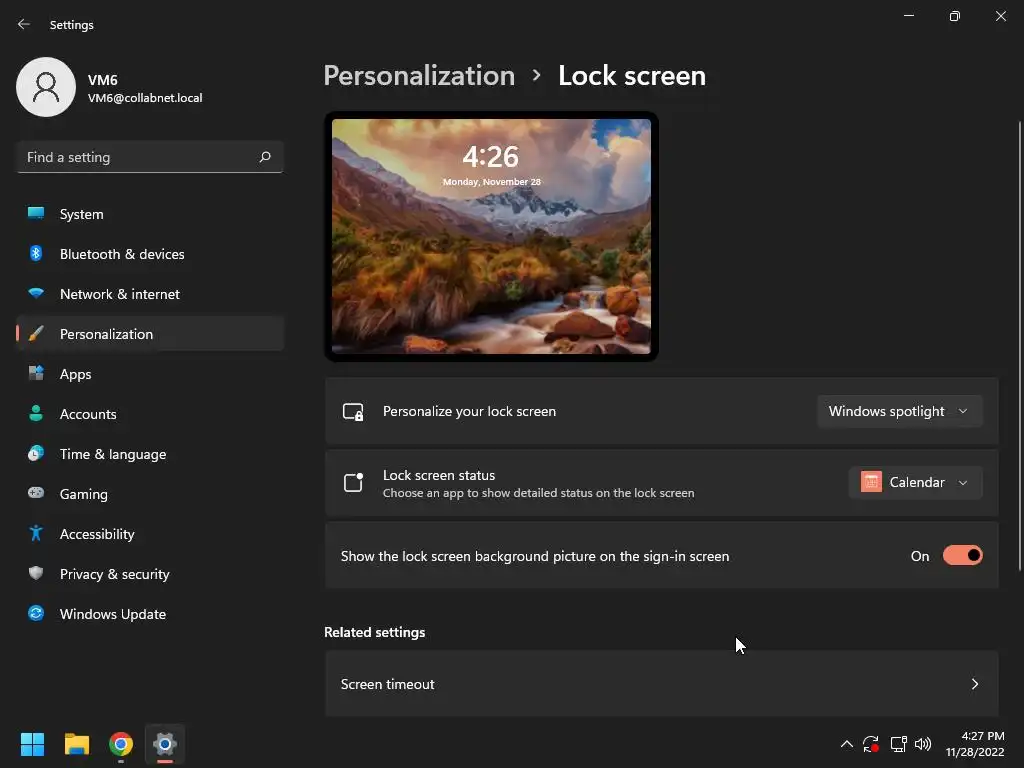The height and width of the screenshot is (768, 1024).
Task: Go to Apps settings
Action: tap(150, 374)
